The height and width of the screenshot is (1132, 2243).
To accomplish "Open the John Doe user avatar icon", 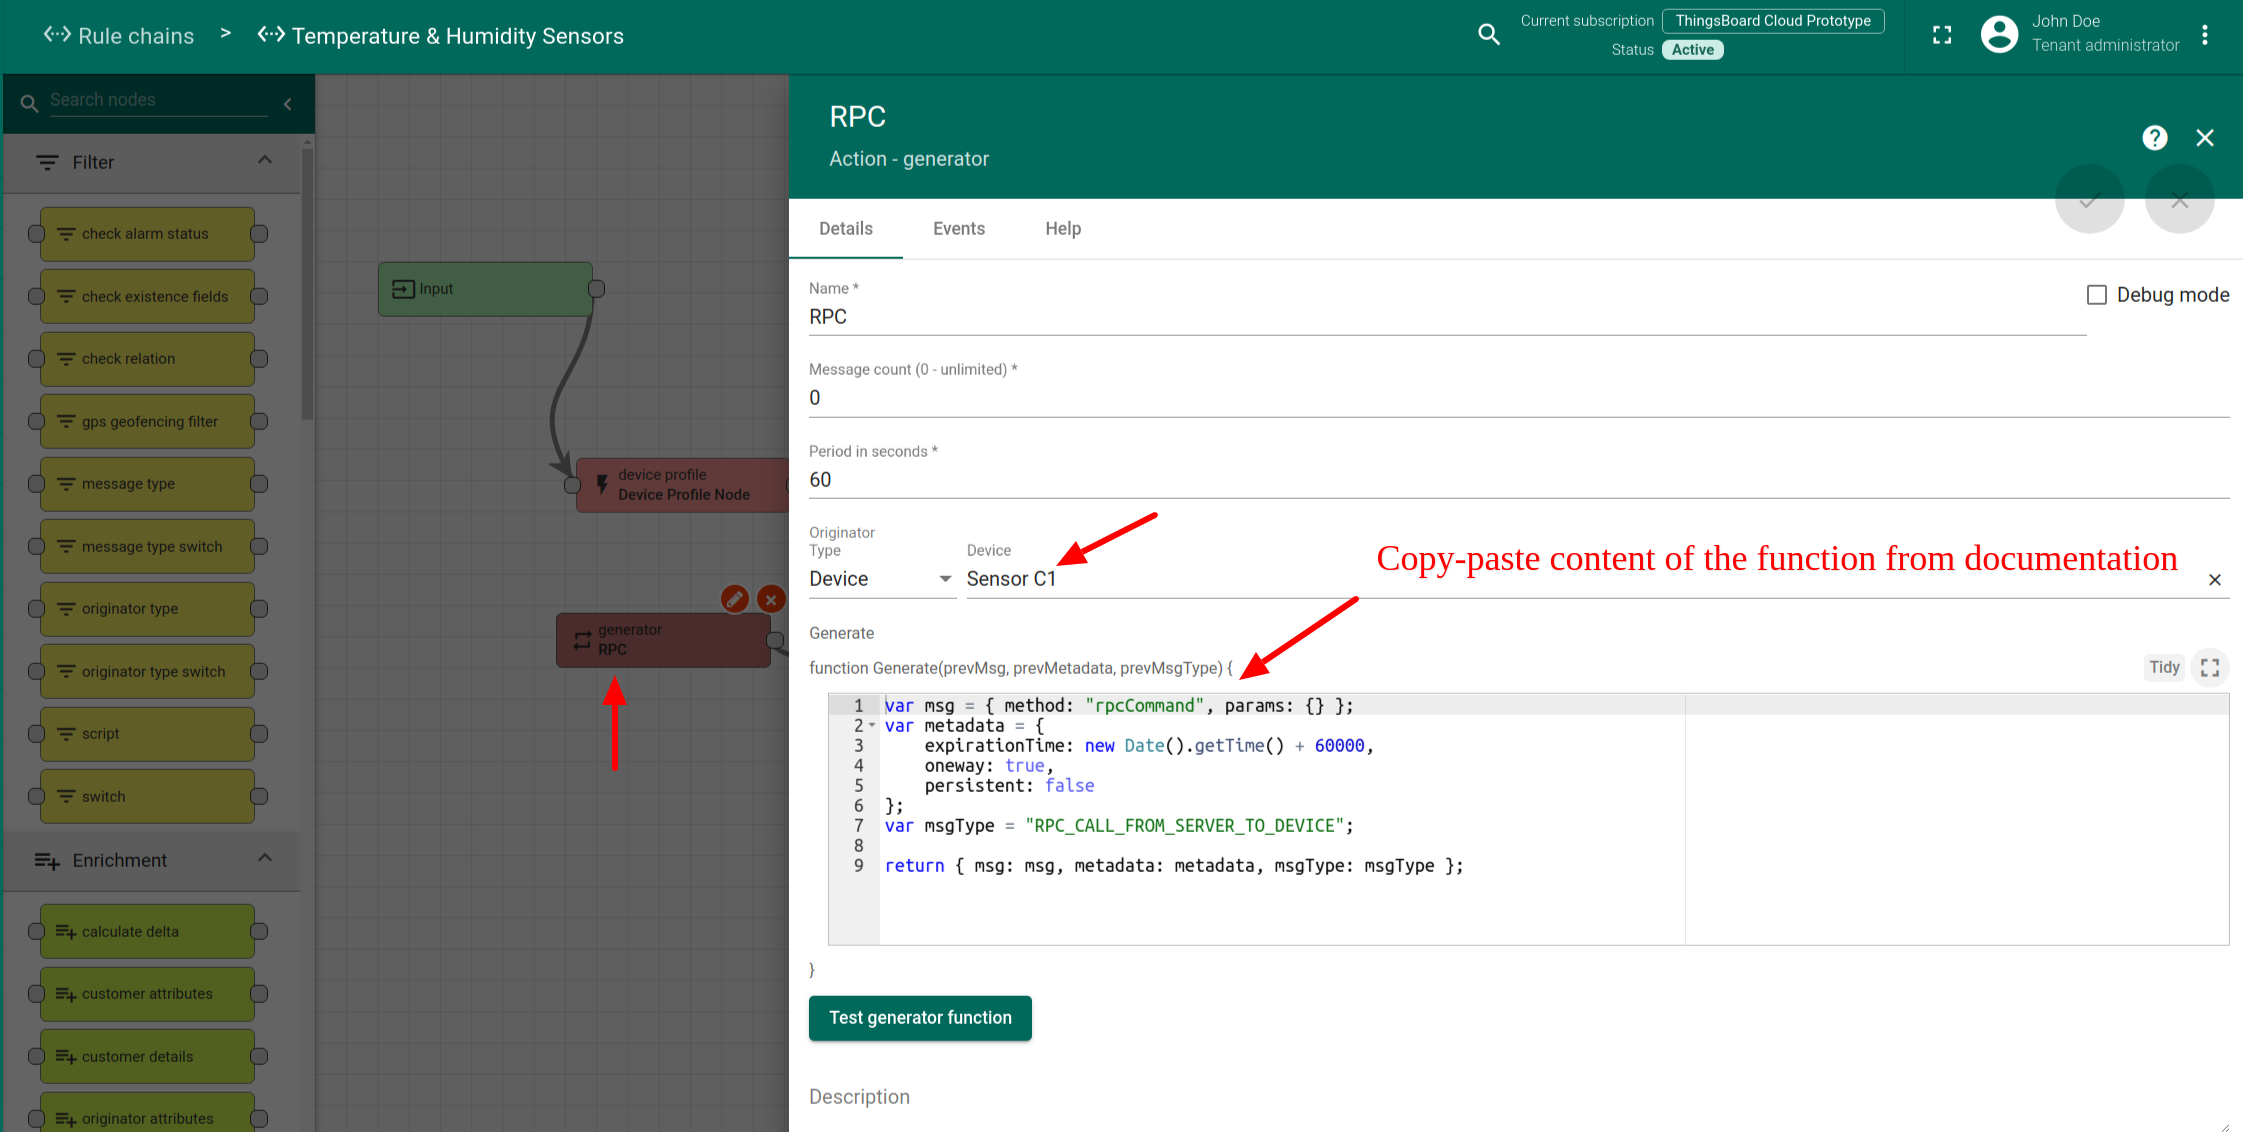I will [x=1999, y=35].
